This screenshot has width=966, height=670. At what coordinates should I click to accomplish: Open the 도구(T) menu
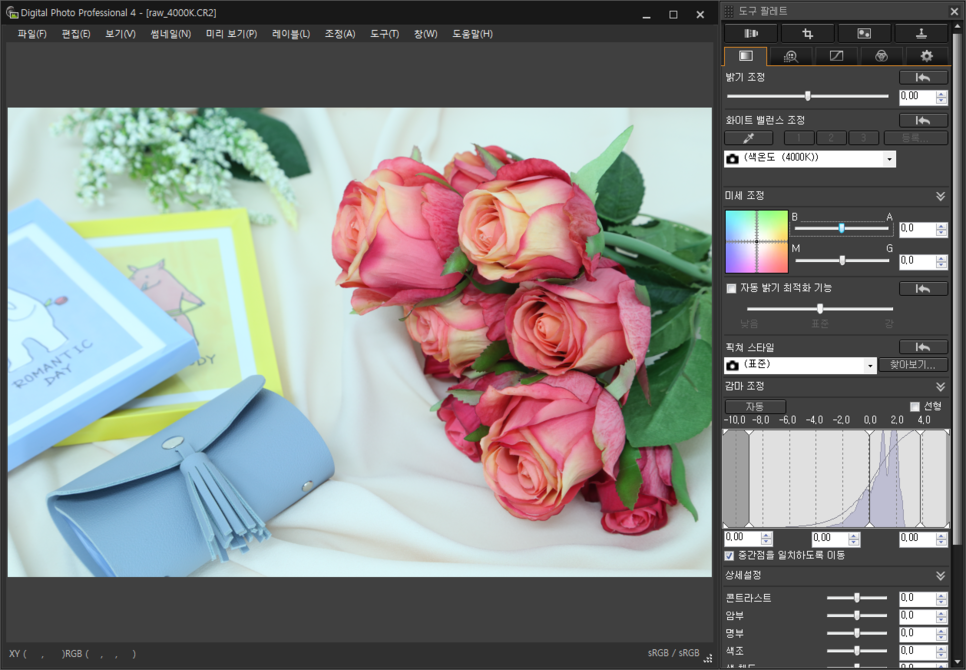(x=384, y=34)
